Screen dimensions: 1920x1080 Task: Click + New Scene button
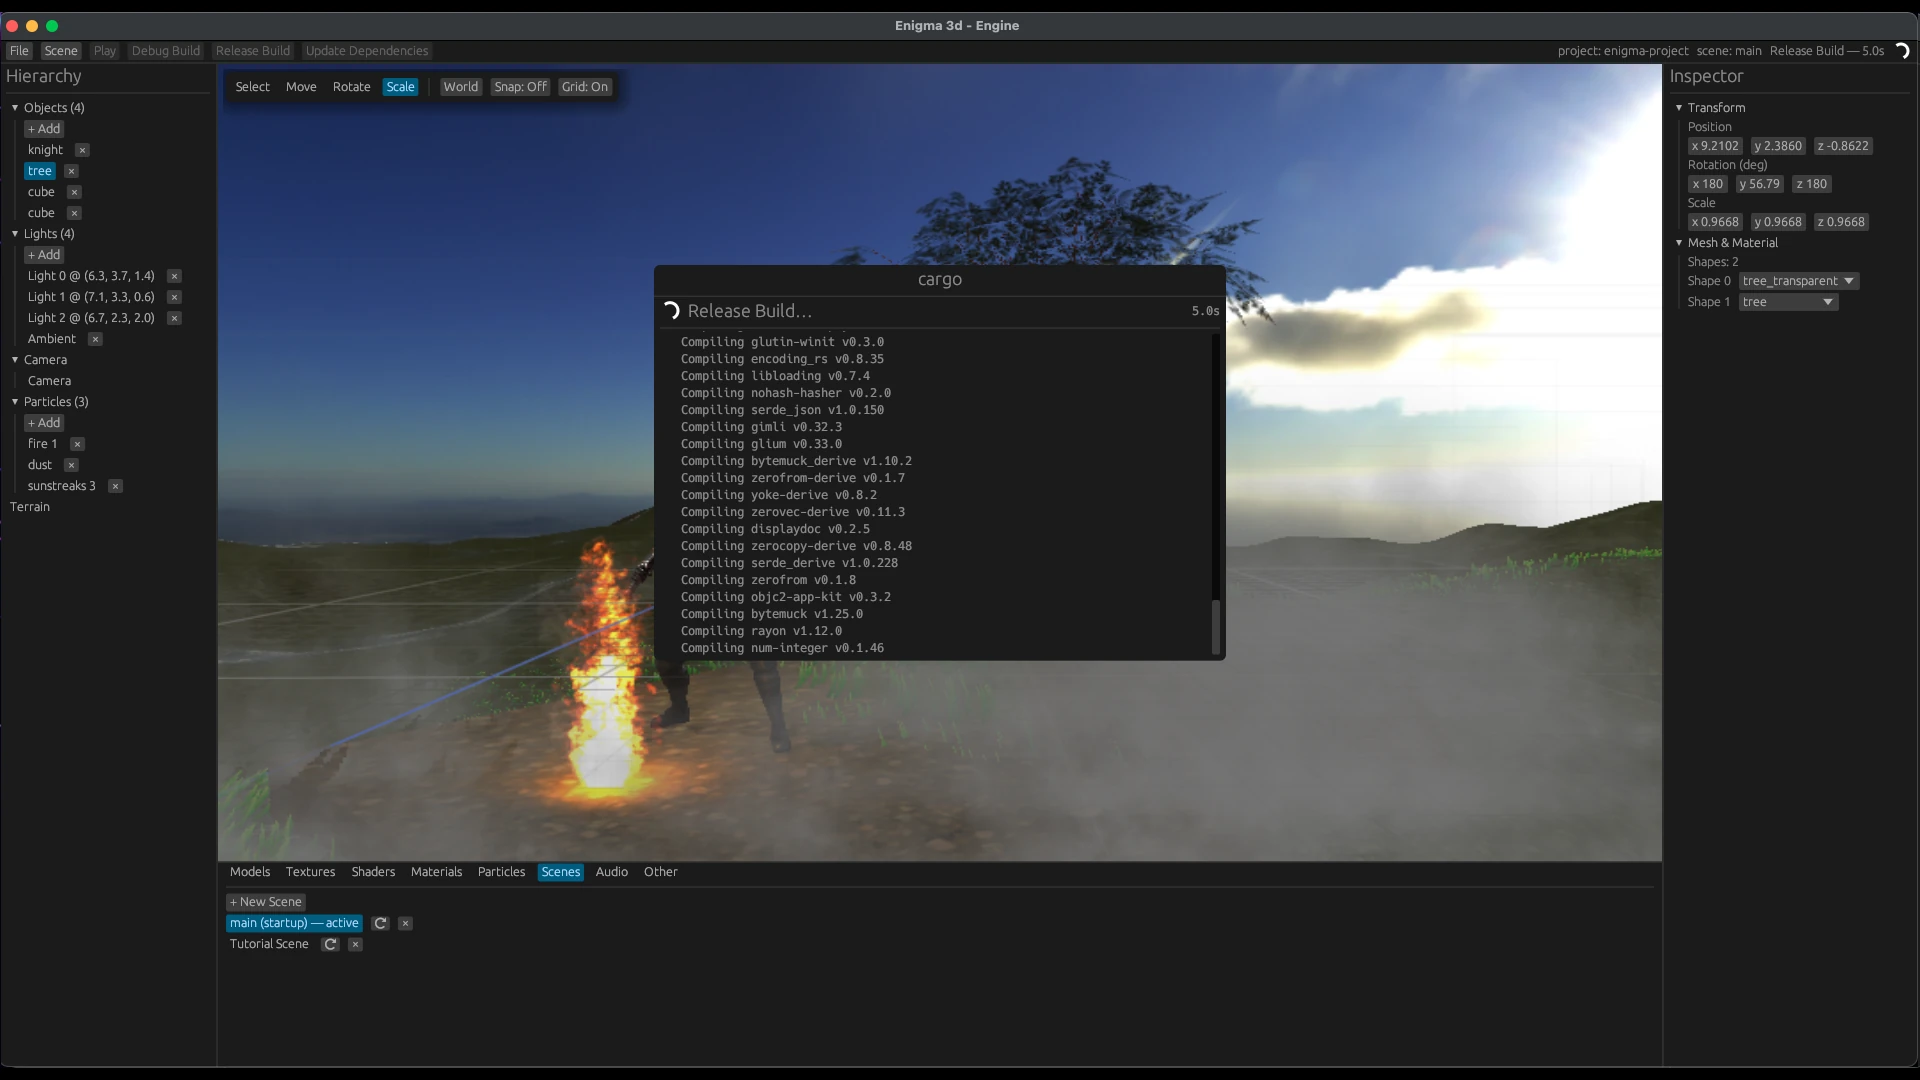[266, 902]
